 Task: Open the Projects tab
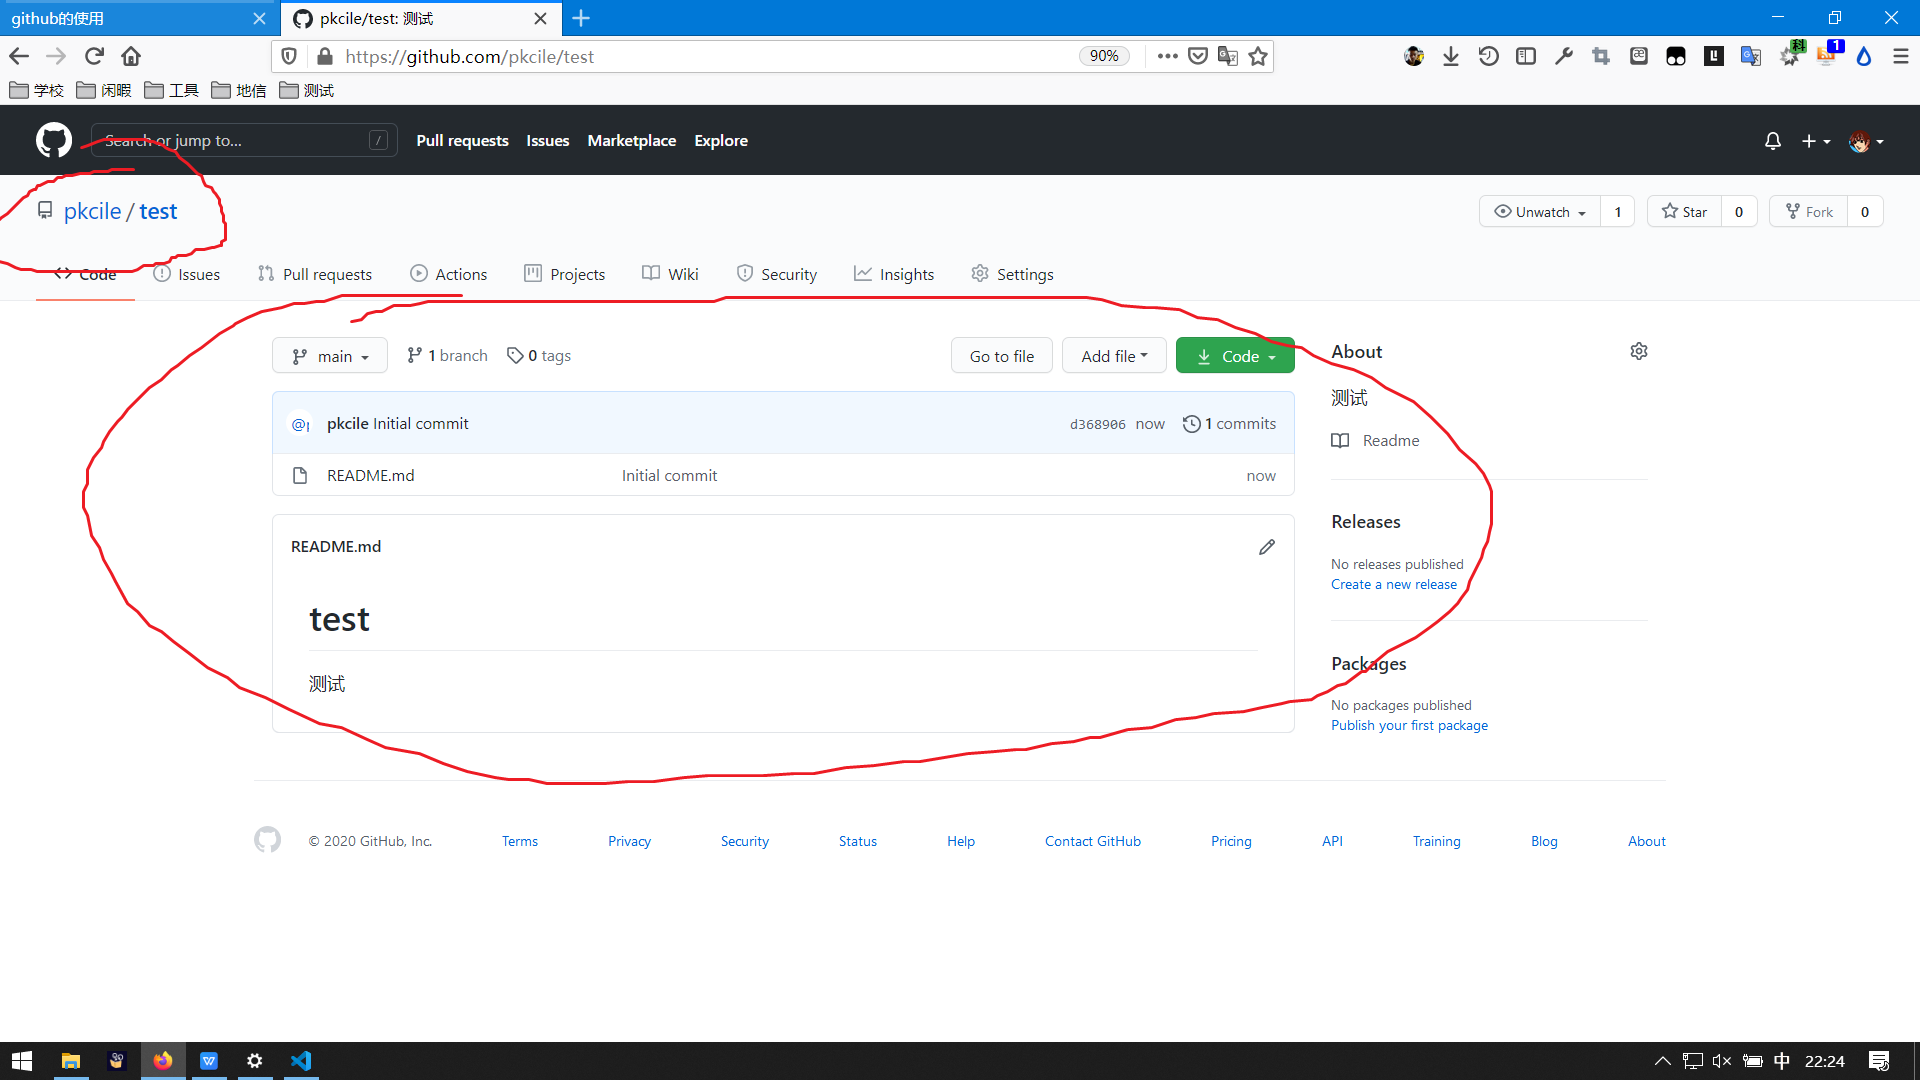565,274
